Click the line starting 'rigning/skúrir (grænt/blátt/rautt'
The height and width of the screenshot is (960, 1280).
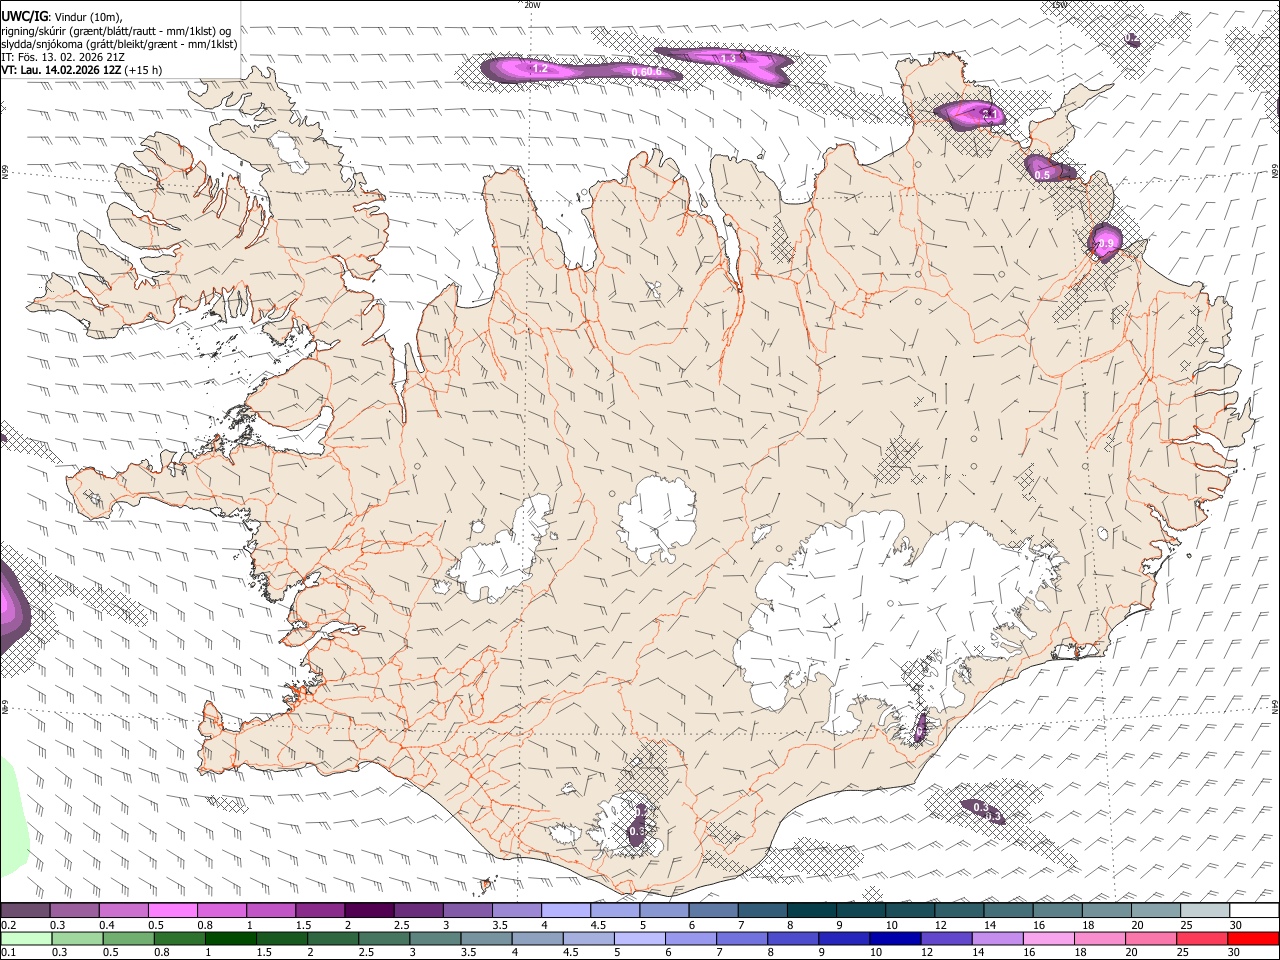[116, 31]
